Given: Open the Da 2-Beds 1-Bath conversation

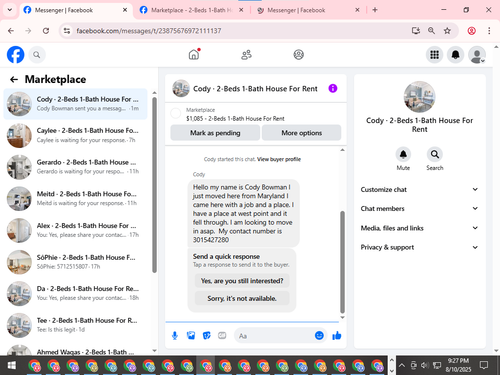Looking at the screenshot, I should point(76,293).
